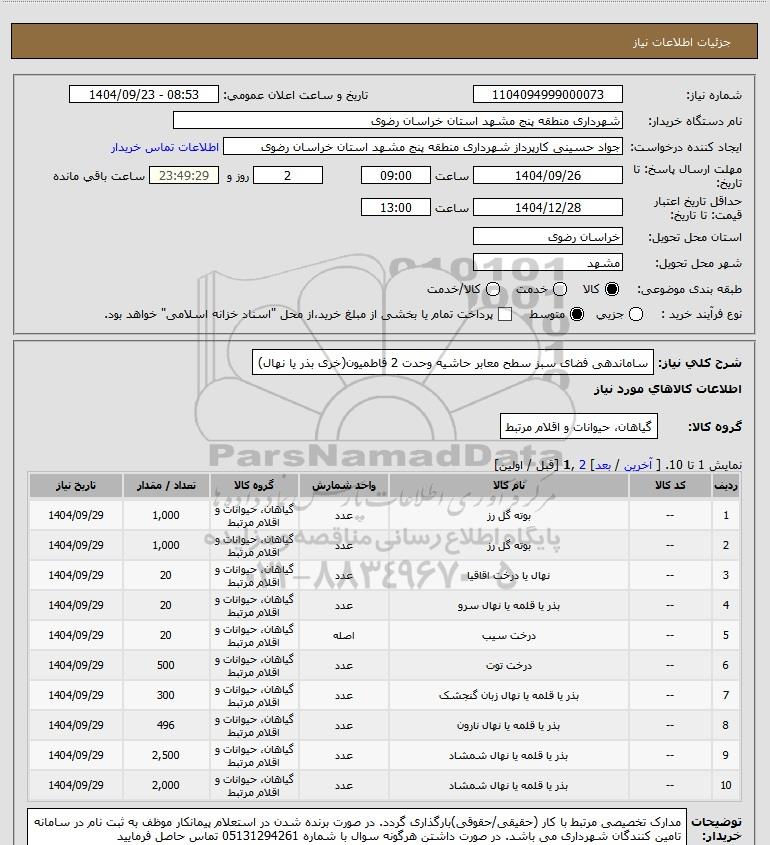Viewport: 770px width, 845px height.
Task: Click the کد کالا column header
Action: [x=670, y=485]
